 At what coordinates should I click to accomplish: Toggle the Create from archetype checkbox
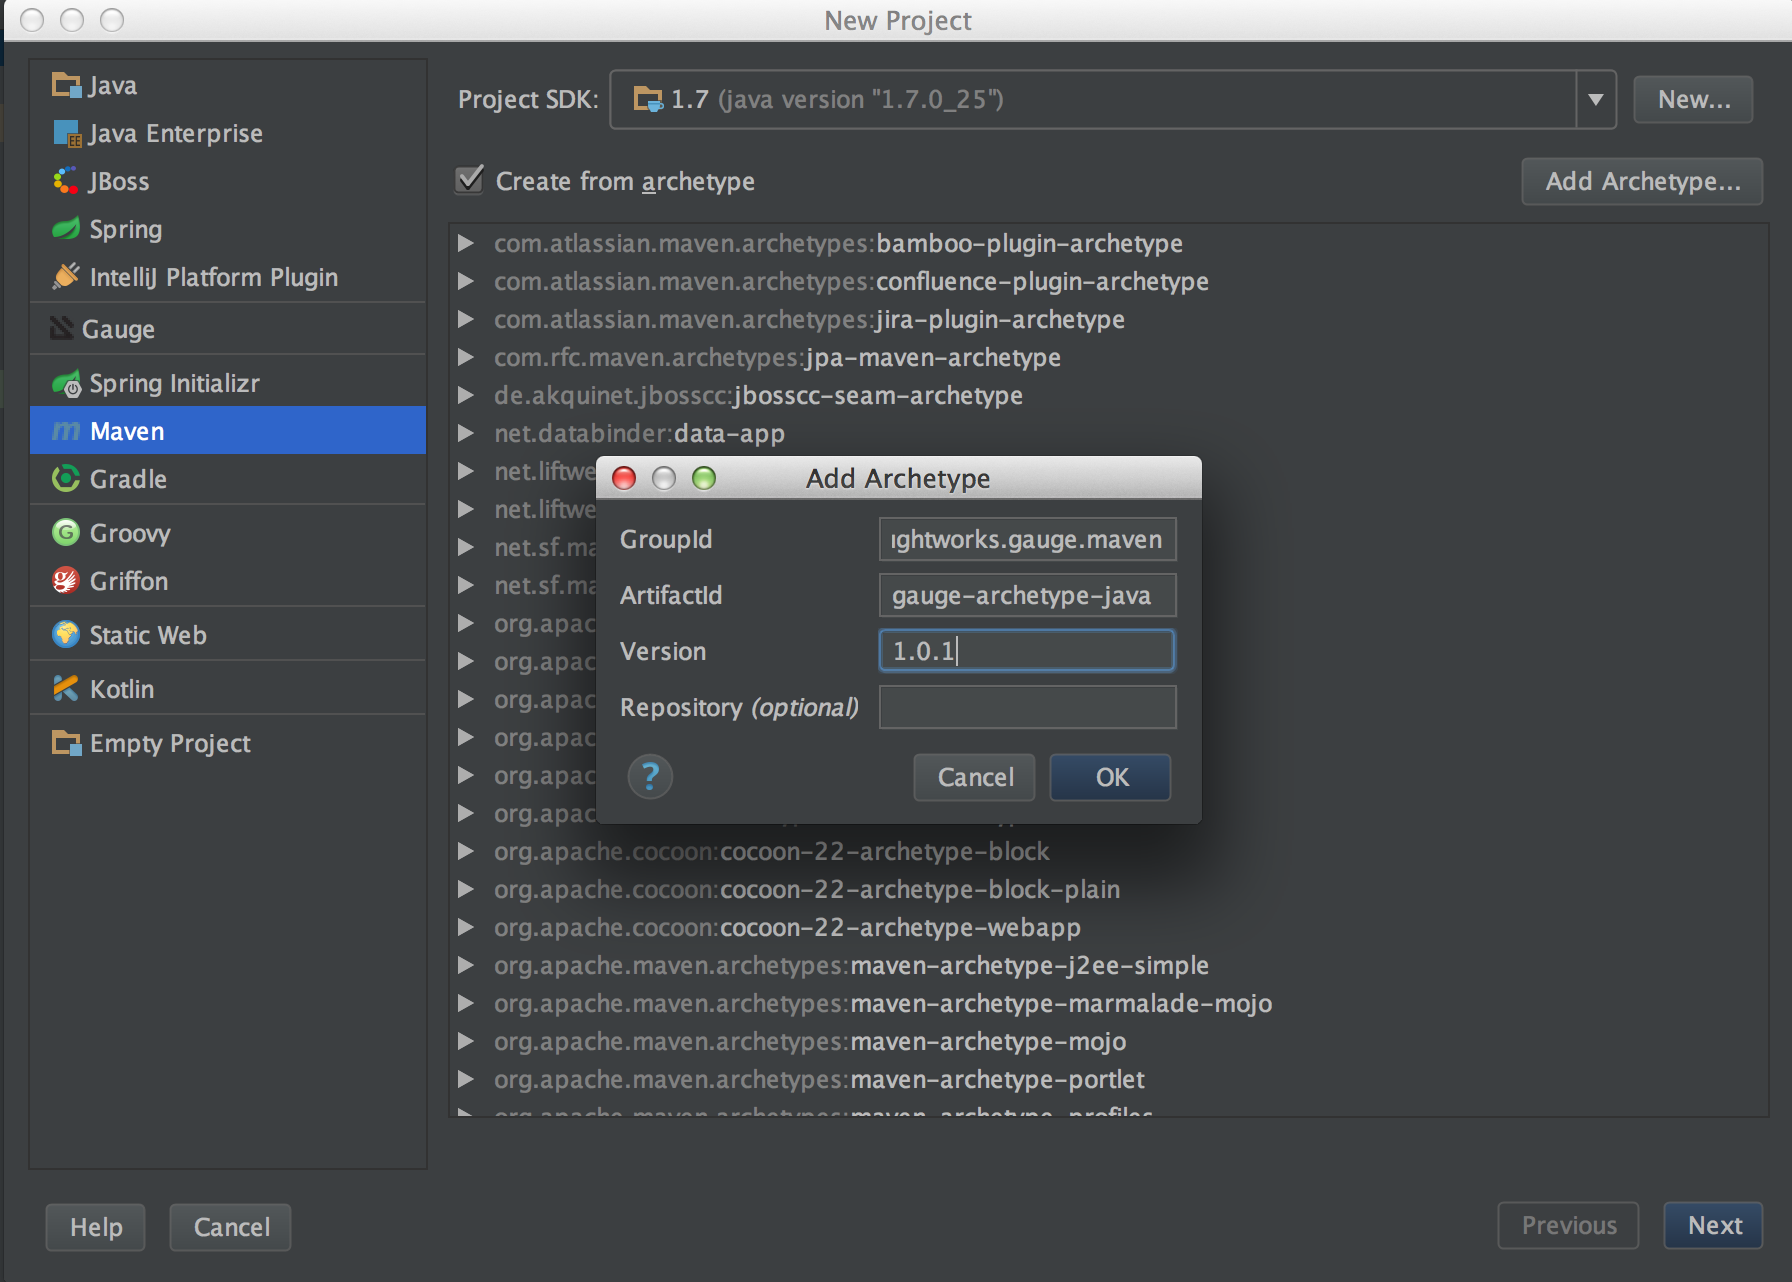point(470,180)
